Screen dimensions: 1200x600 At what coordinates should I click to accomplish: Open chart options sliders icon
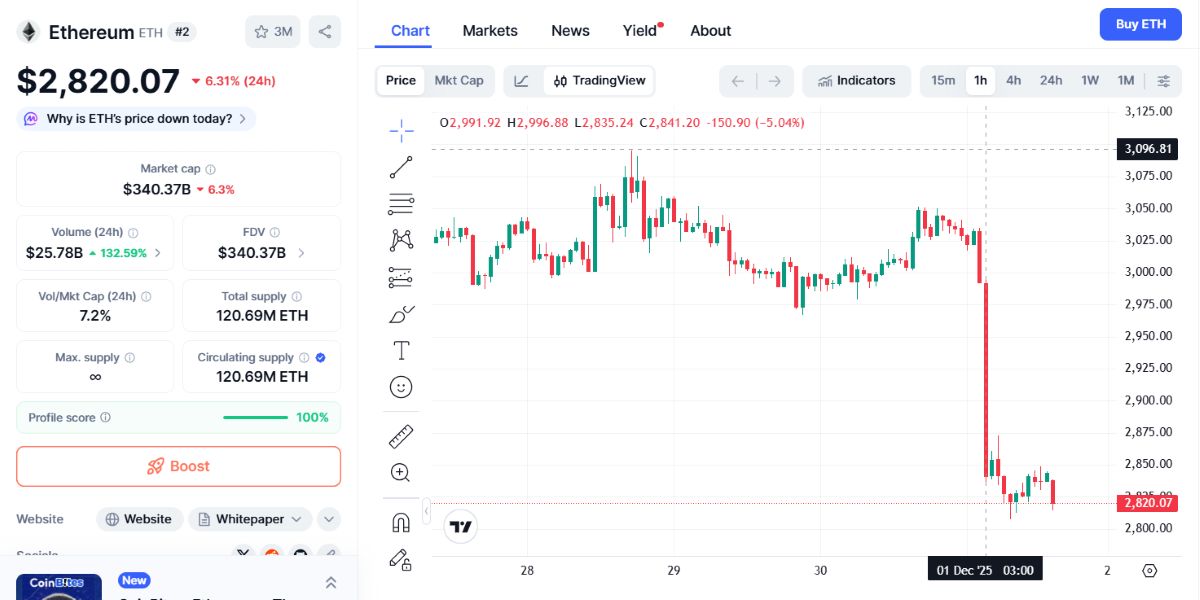[x=1163, y=81]
